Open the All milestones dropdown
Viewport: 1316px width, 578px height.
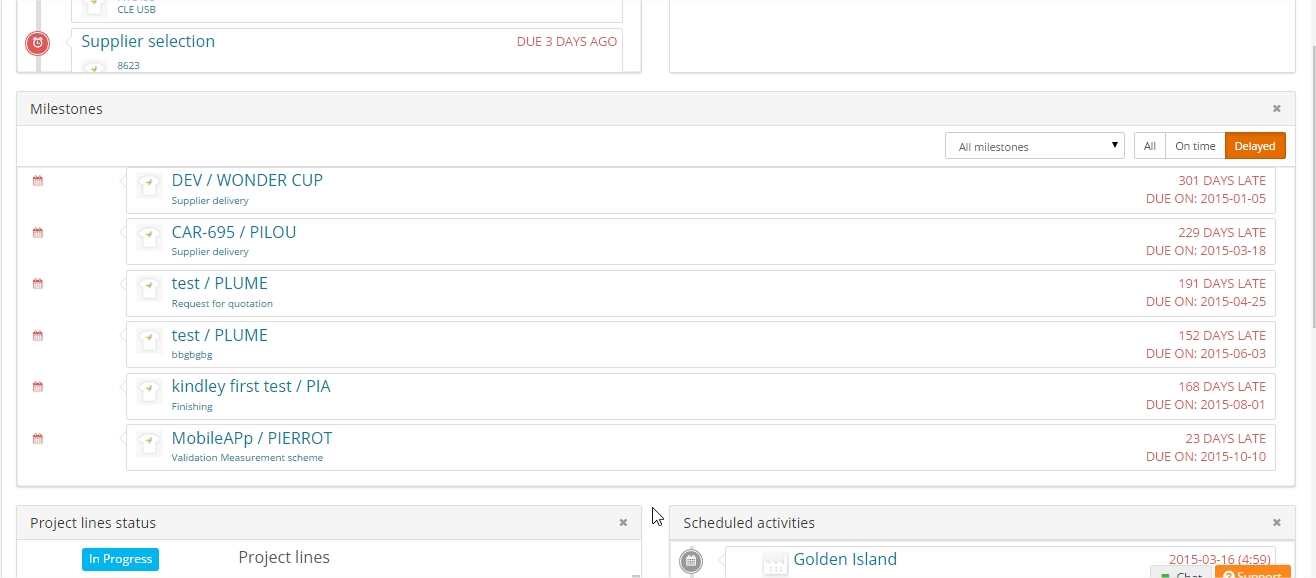(x=1034, y=146)
